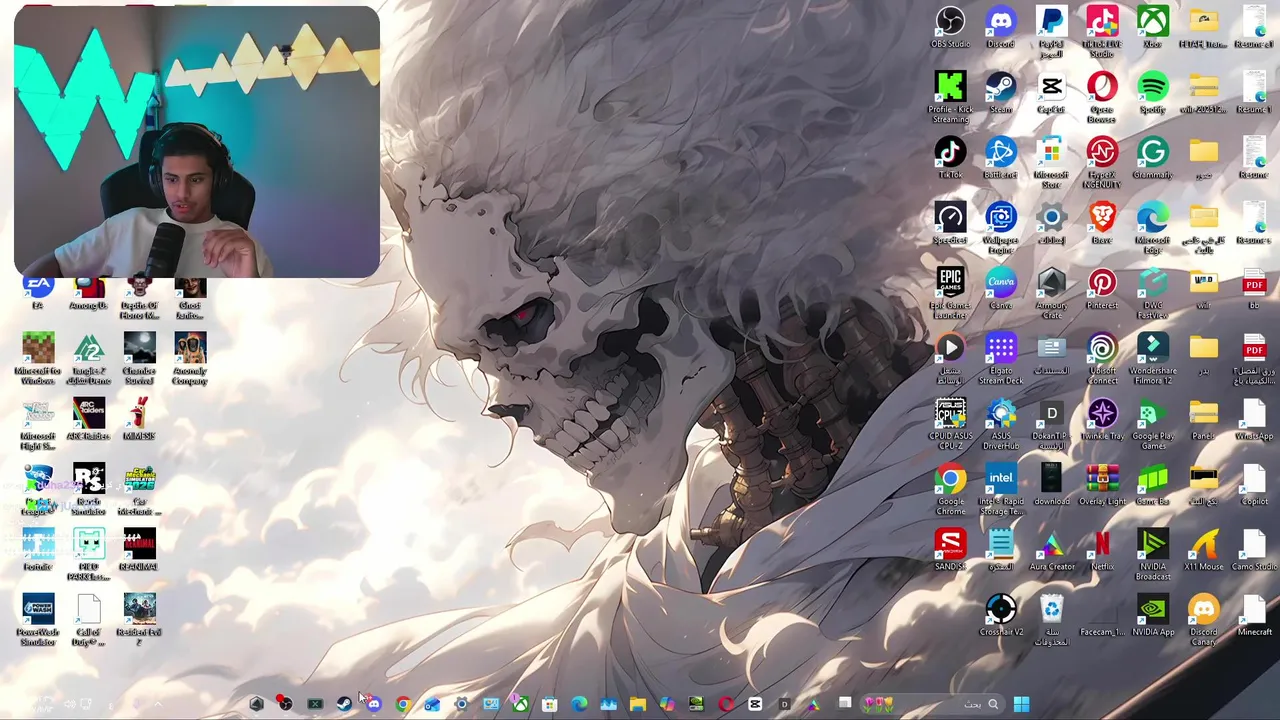
Task: Open the CPUID ASUS CPU-Z shortcut
Action: click(950, 424)
